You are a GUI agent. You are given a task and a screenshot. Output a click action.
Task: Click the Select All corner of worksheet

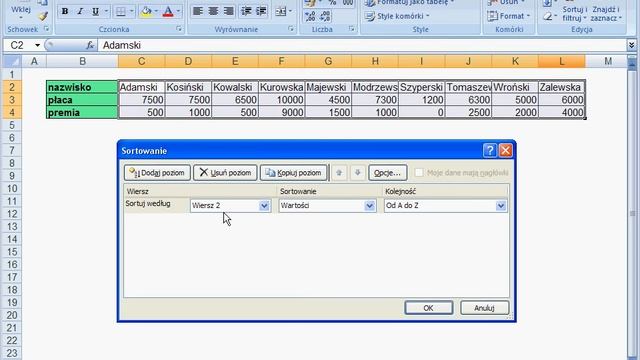tap(12, 61)
